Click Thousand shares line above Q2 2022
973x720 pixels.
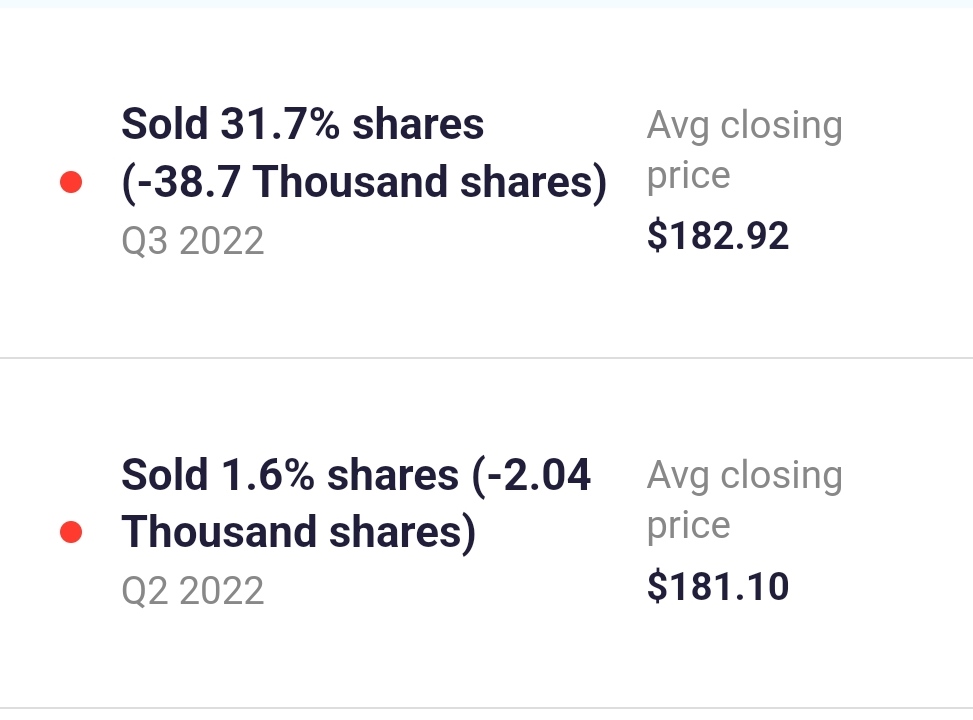pos(298,532)
